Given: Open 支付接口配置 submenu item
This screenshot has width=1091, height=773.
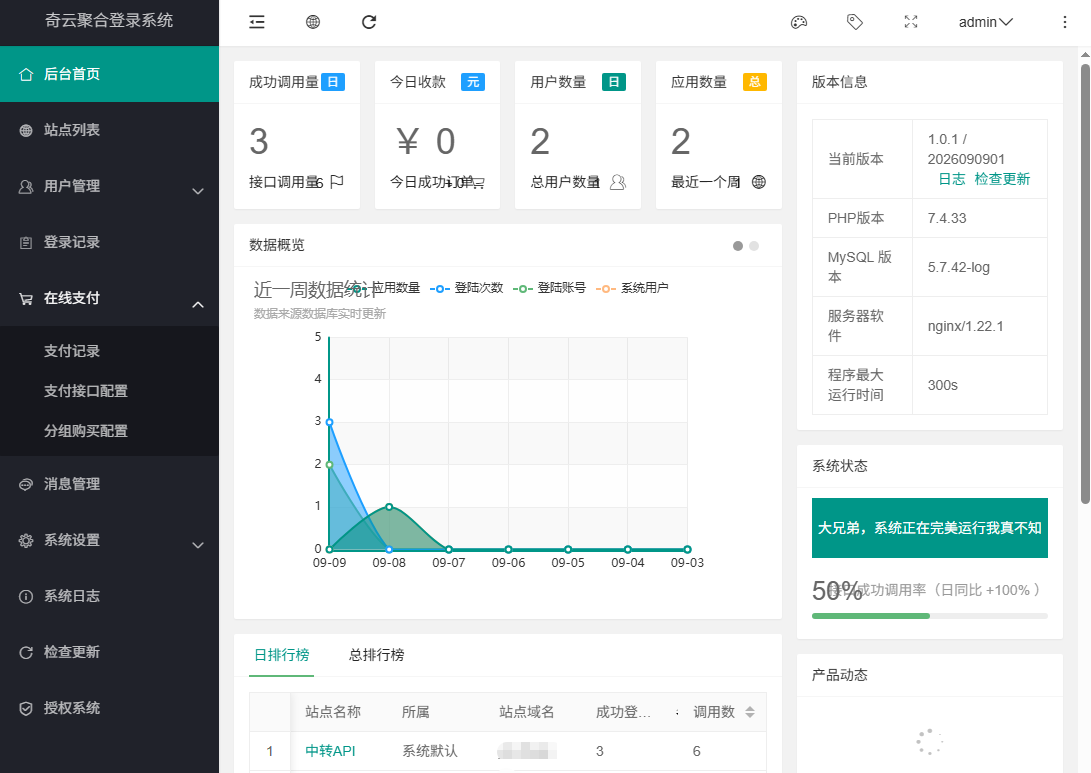Looking at the screenshot, I should 109,391.
